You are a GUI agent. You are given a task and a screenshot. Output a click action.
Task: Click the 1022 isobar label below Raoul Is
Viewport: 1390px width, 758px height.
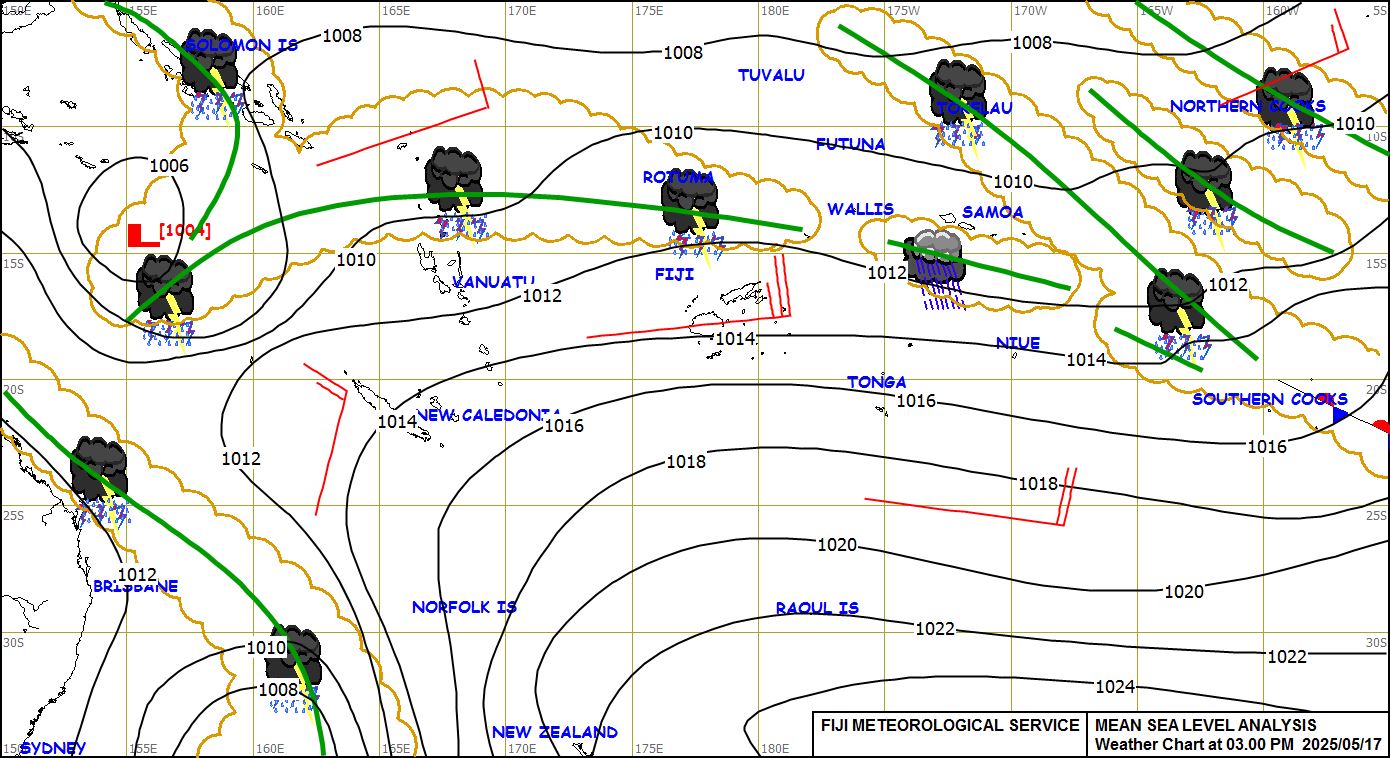click(935, 629)
